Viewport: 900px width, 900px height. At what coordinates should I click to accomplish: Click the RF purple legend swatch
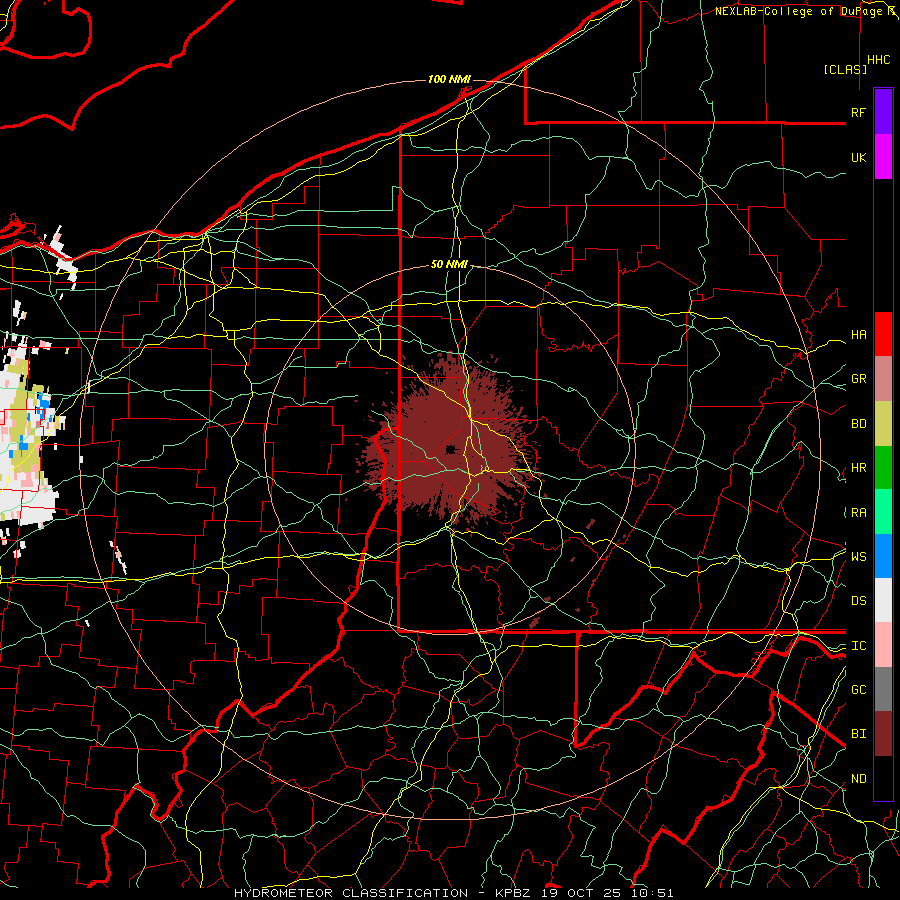click(x=883, y=112)
